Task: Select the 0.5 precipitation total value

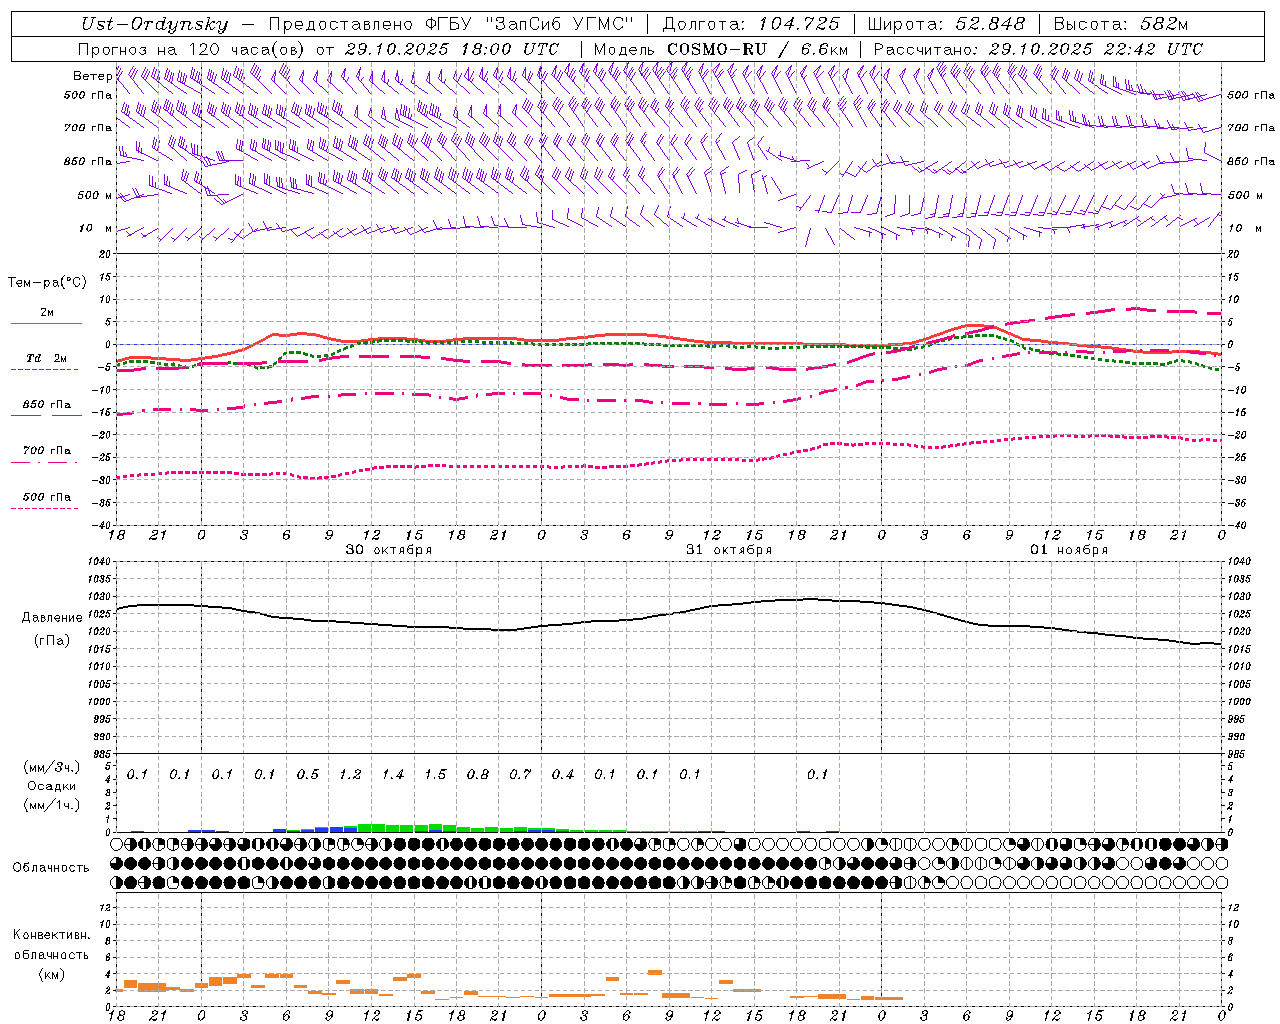Action: click(x=308, y=775)
